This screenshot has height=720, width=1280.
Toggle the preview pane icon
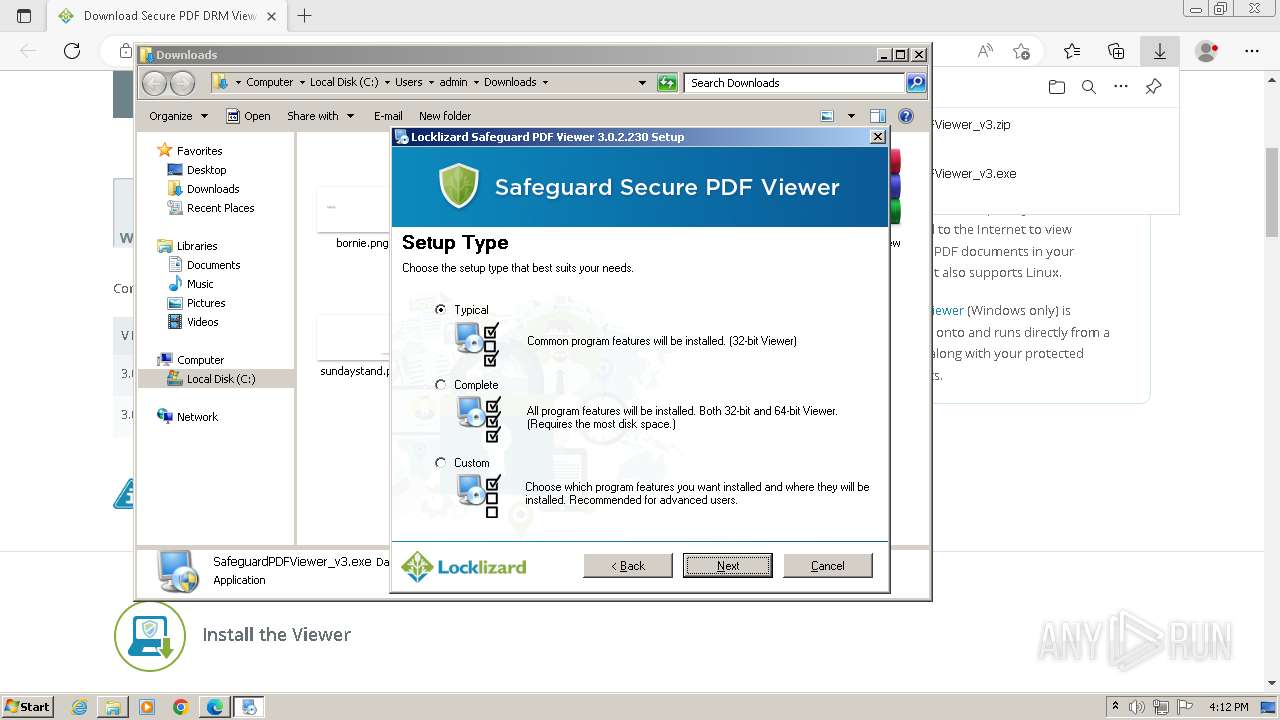878,116
